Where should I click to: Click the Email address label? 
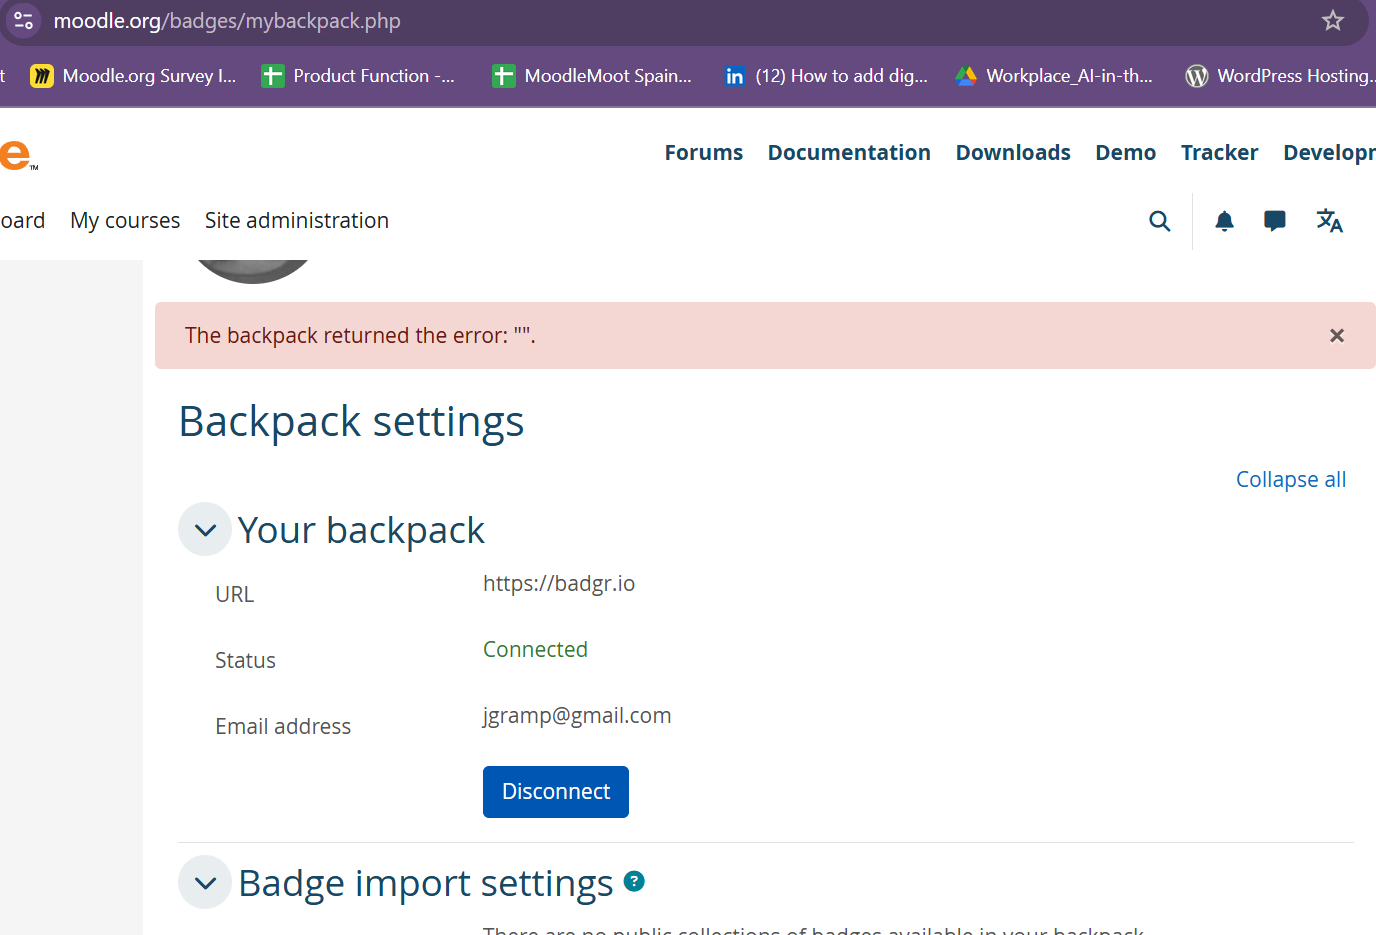point(283,727)
